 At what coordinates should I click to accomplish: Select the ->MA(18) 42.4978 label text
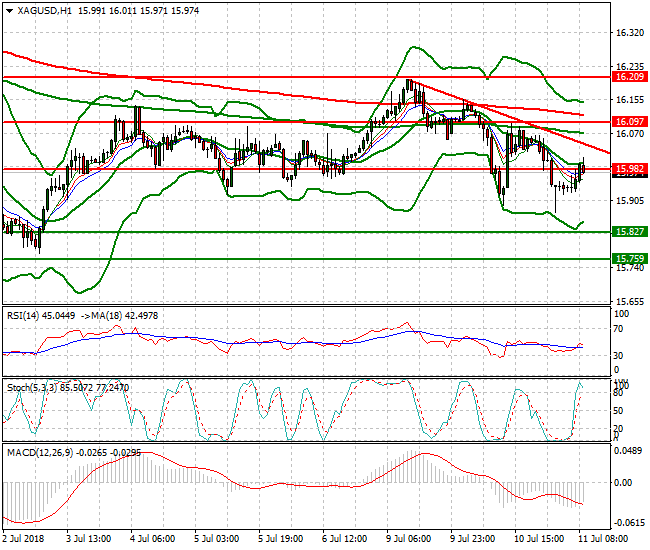[x=119, y=316]
